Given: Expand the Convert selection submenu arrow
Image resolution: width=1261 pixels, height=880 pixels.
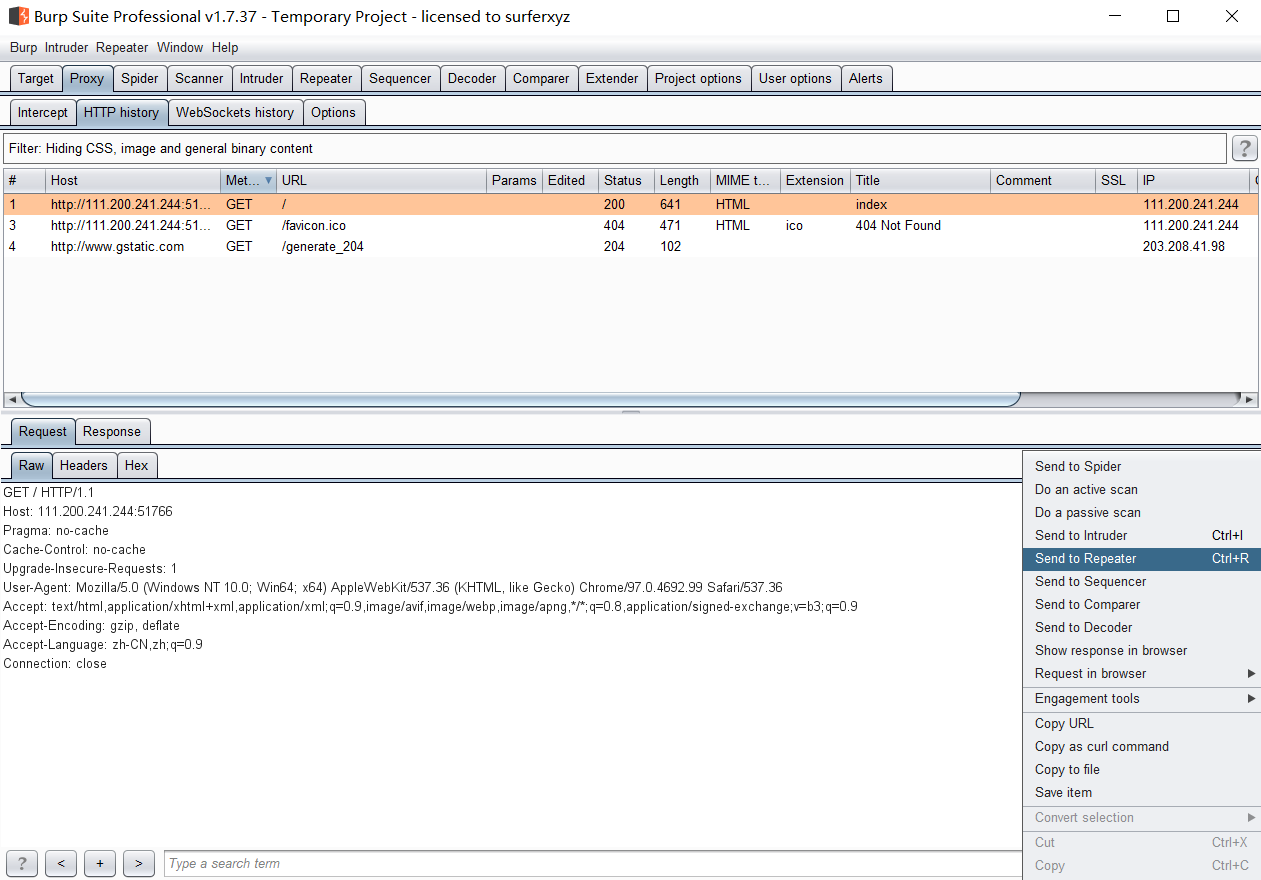Looking at the screenshot, I should pos(1251,818).
